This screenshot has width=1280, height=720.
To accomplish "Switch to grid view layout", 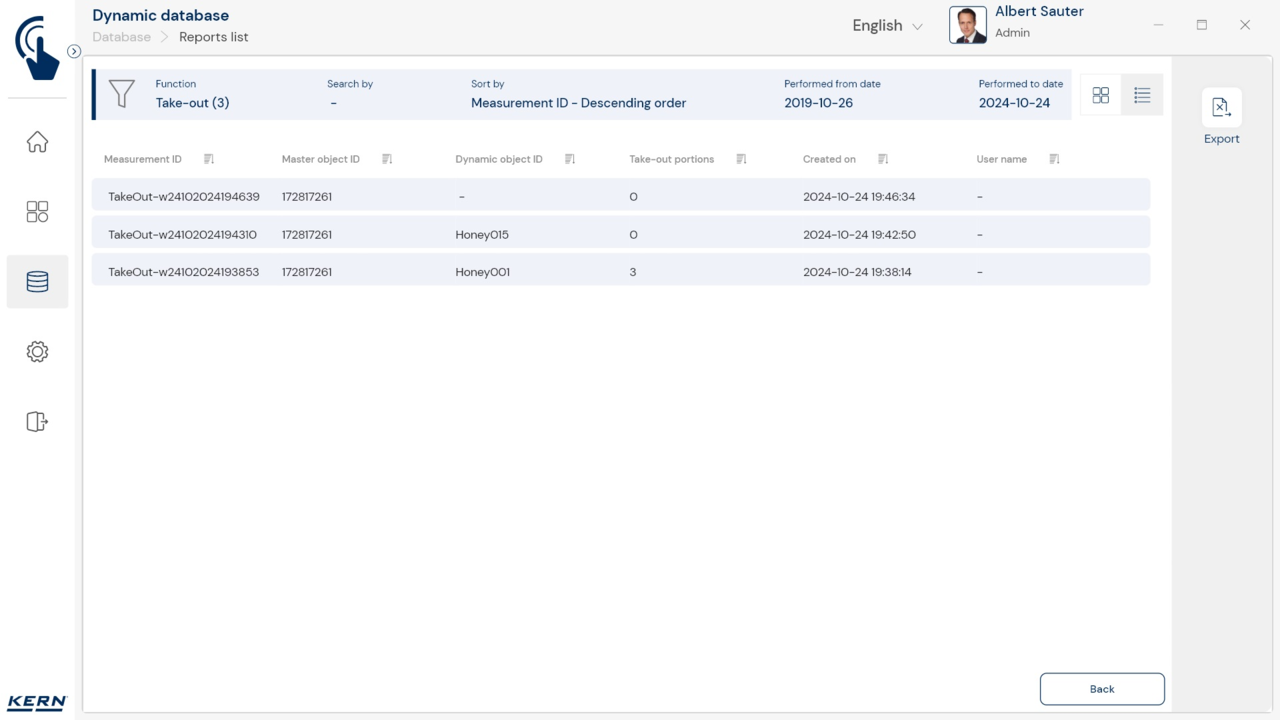I will pos(1101,95).
